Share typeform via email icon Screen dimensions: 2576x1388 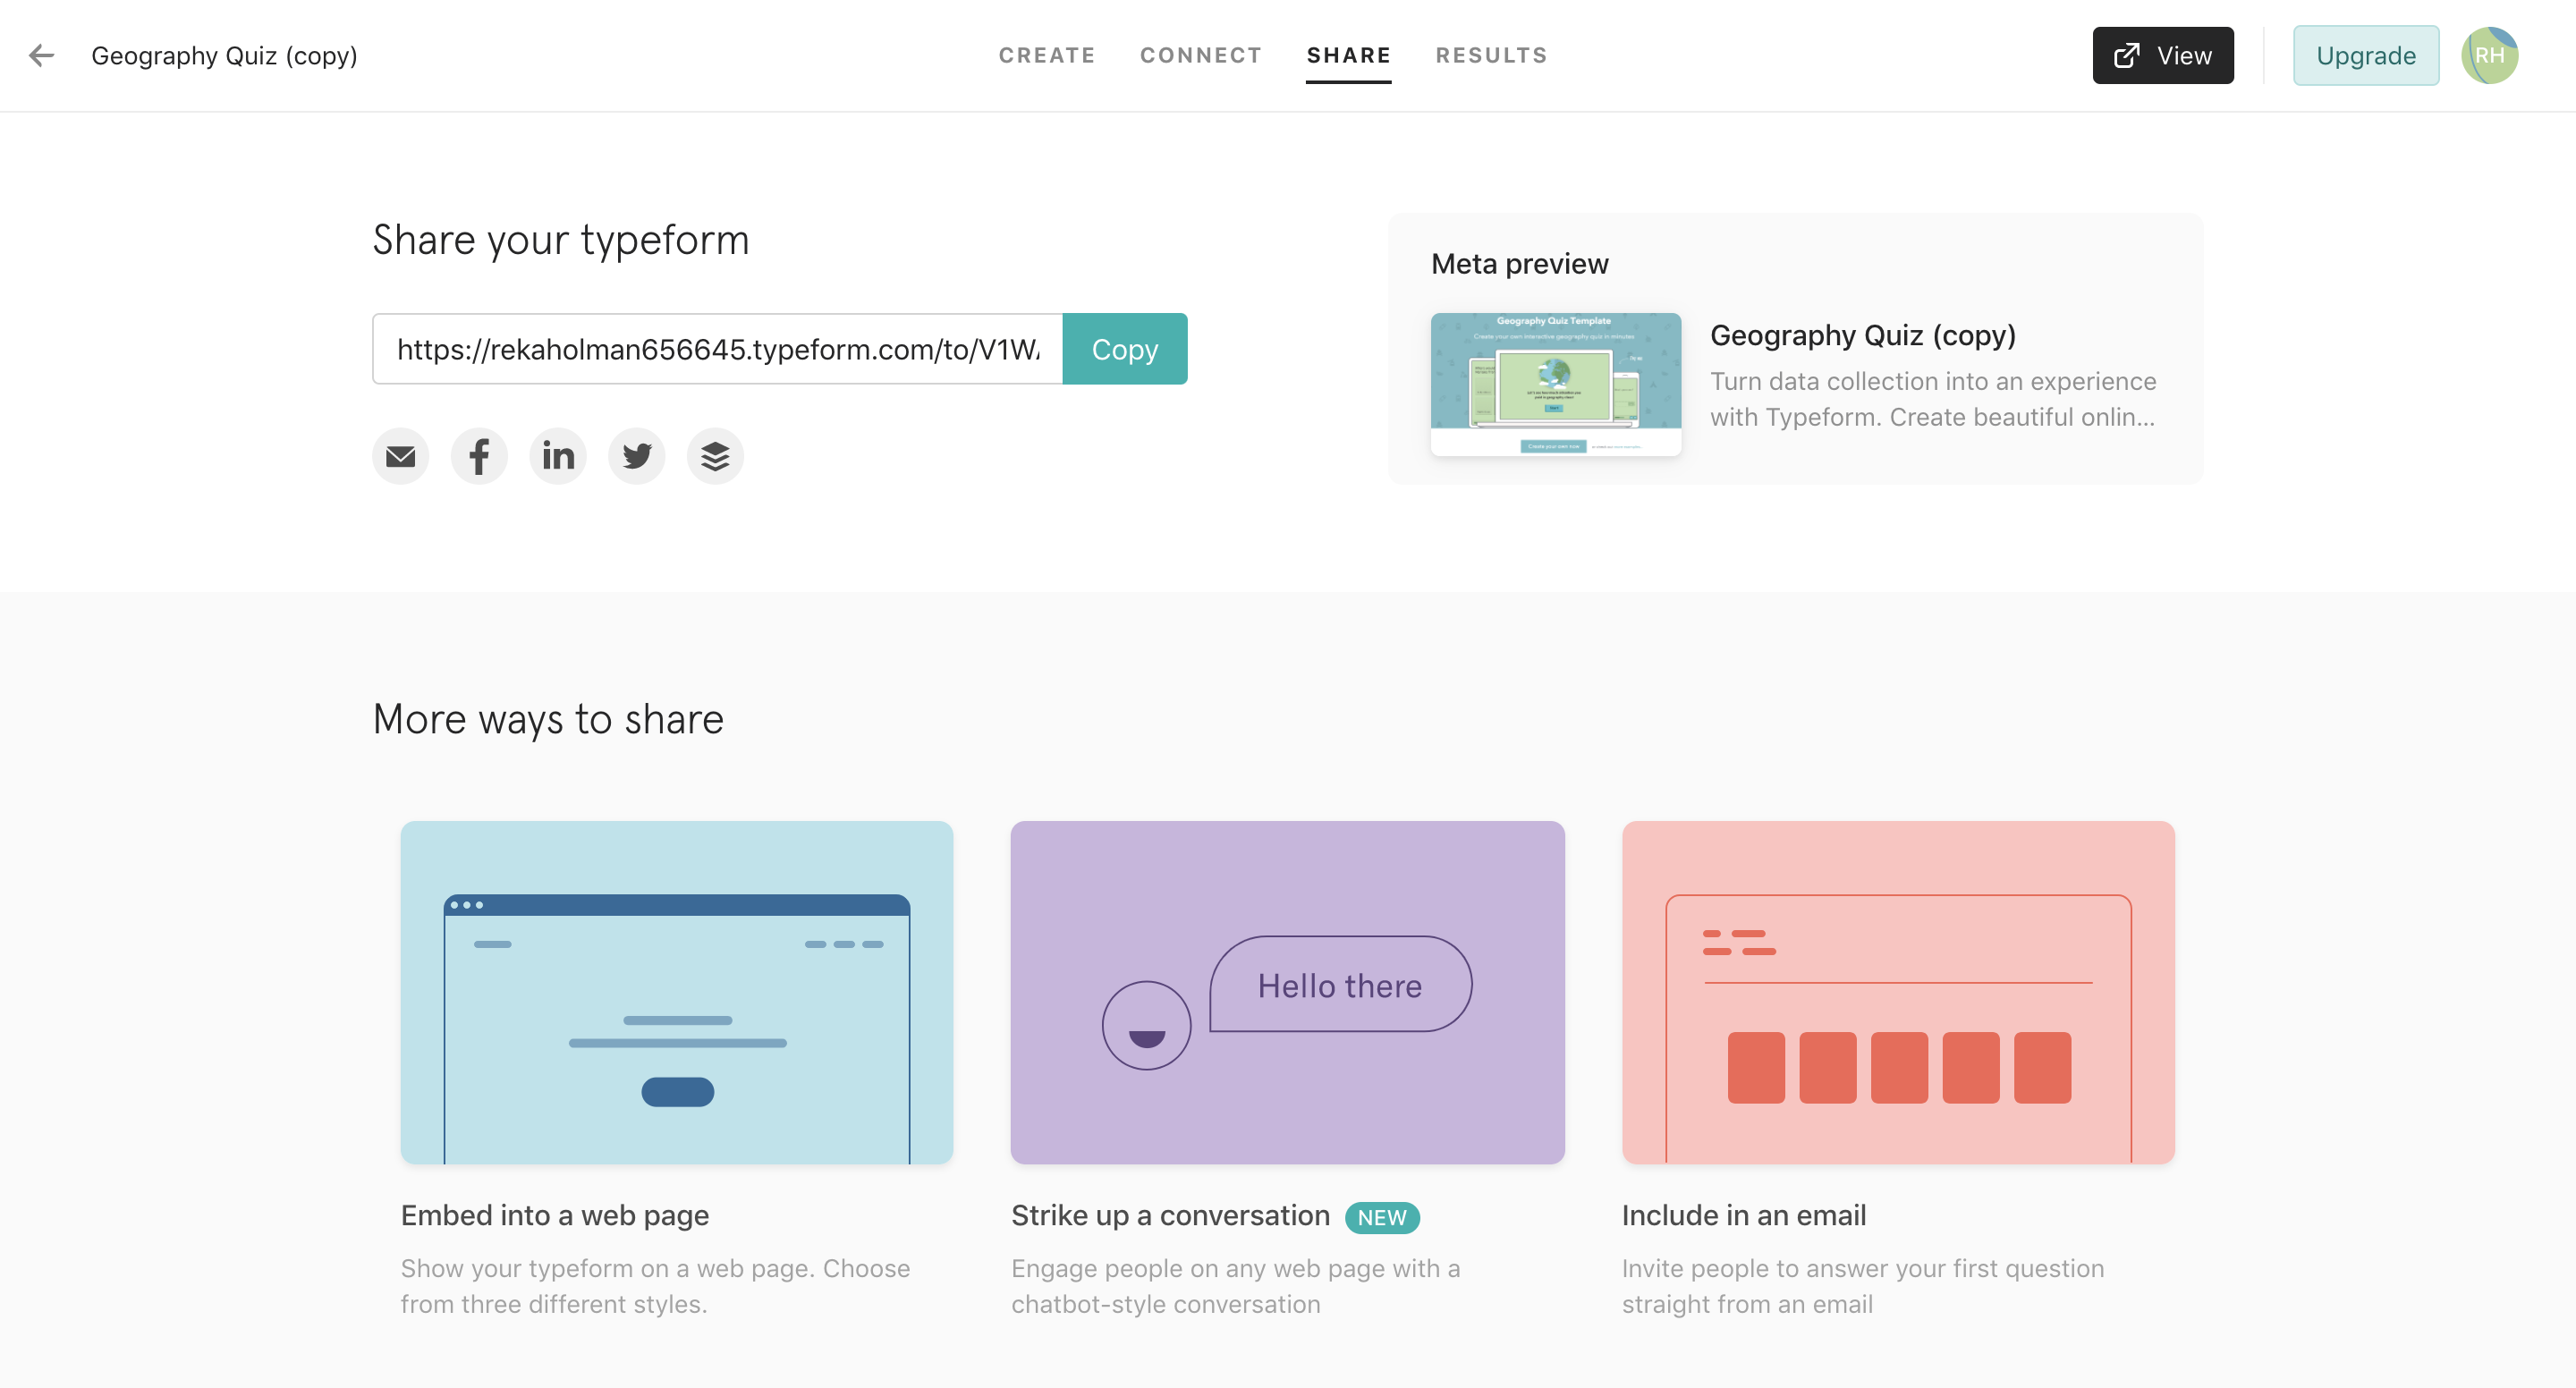(400, 456)
